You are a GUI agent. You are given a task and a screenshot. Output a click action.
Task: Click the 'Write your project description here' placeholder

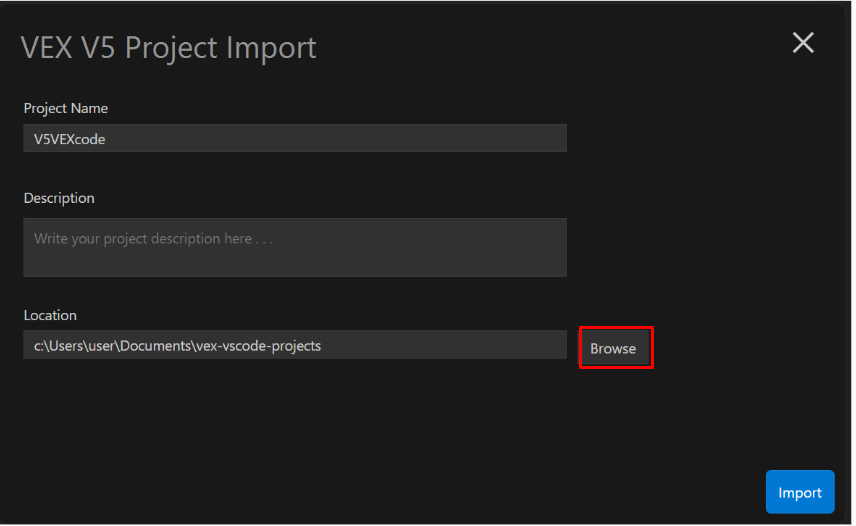tap(153, 239)
